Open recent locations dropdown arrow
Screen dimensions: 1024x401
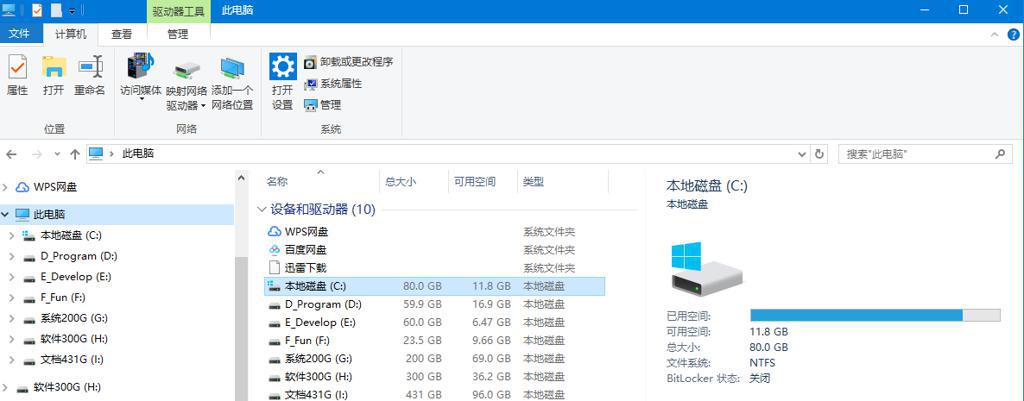(57, 155)
